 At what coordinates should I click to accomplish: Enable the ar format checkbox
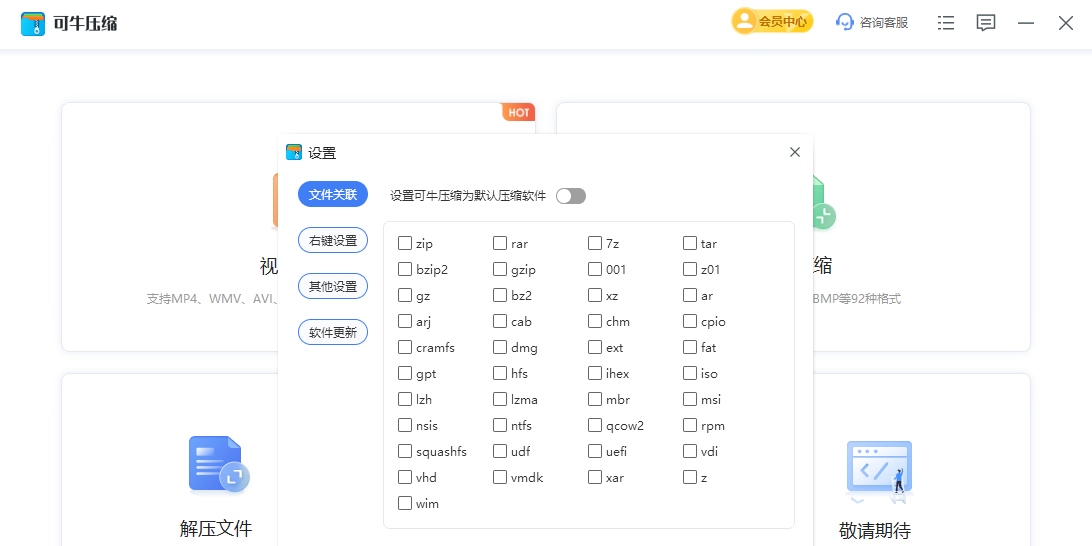689,295
